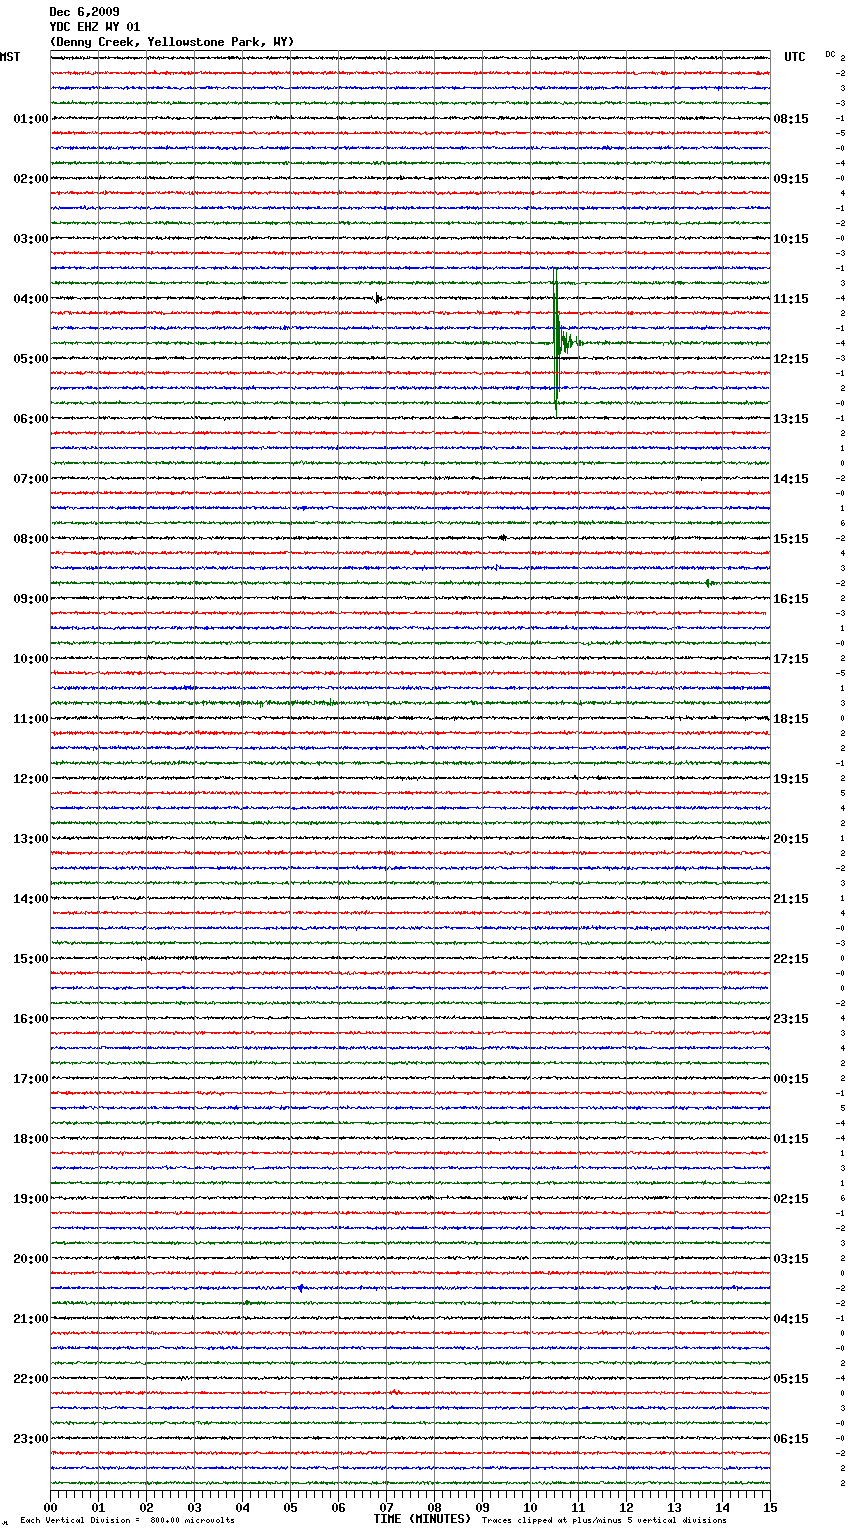
Task: Click the small blue event on the 20:30 trace
Action: tap(300, 1288)
